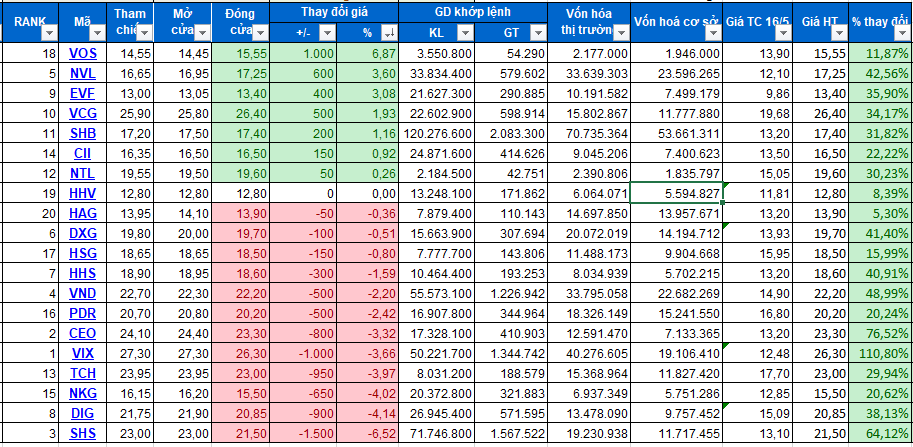Image resolution: width=913 pixels, height=447 pixels.
Task: Open the Vốn hóa thị trường filter dropdown
Action: tap(621, 33)
